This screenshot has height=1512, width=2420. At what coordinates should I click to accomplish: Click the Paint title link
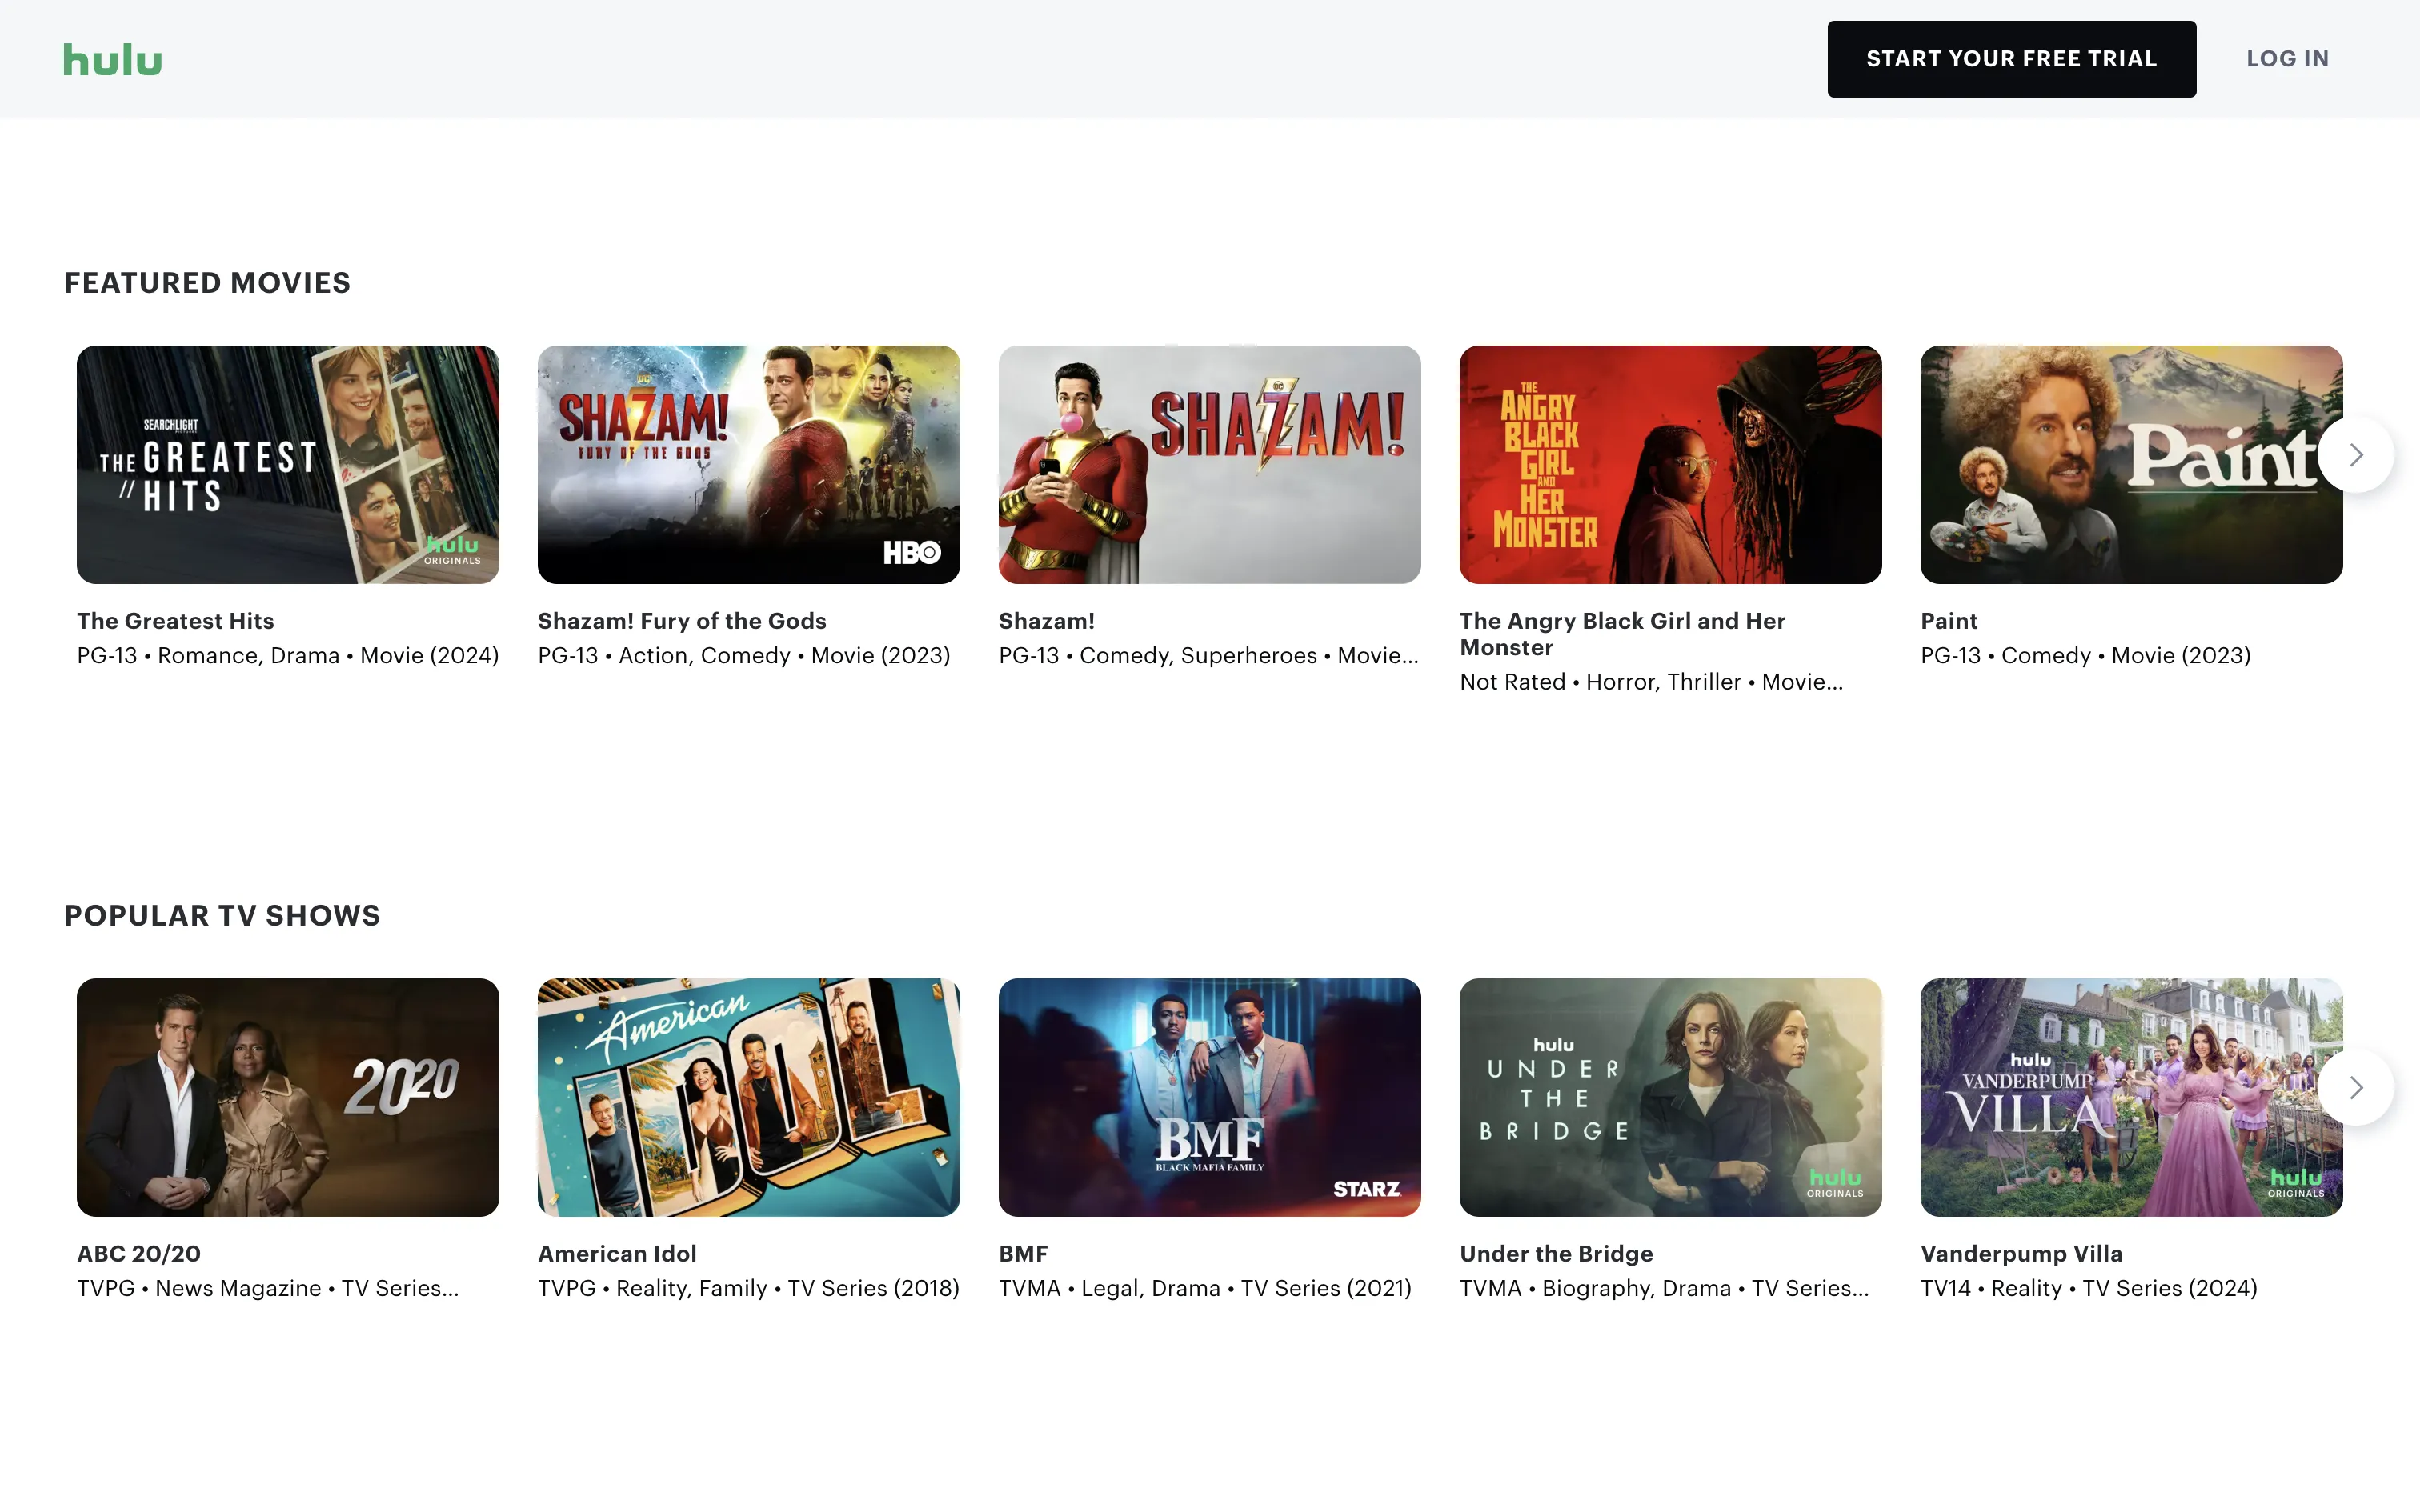[1949, 621]
